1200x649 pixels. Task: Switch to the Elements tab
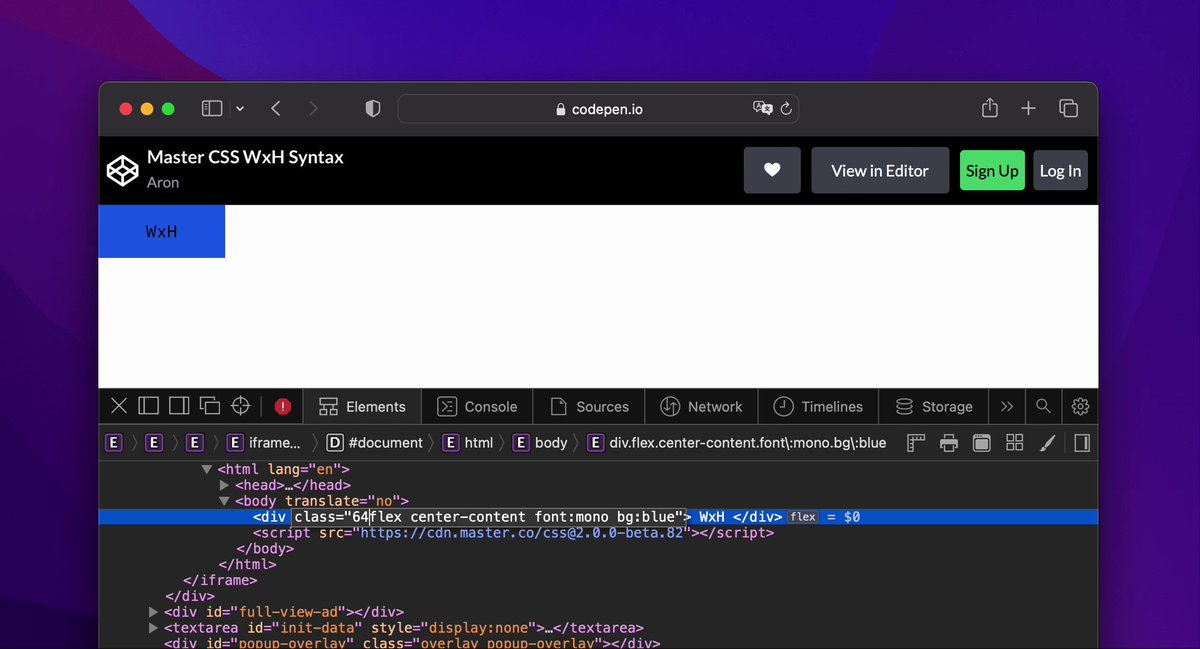(x=362, y=407)
